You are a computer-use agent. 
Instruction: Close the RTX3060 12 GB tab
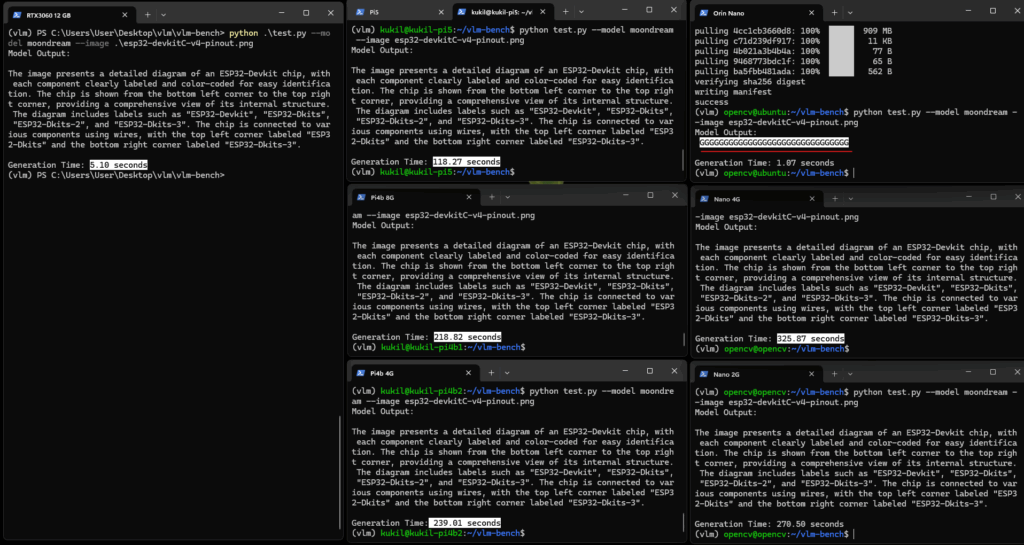(124, 15)
